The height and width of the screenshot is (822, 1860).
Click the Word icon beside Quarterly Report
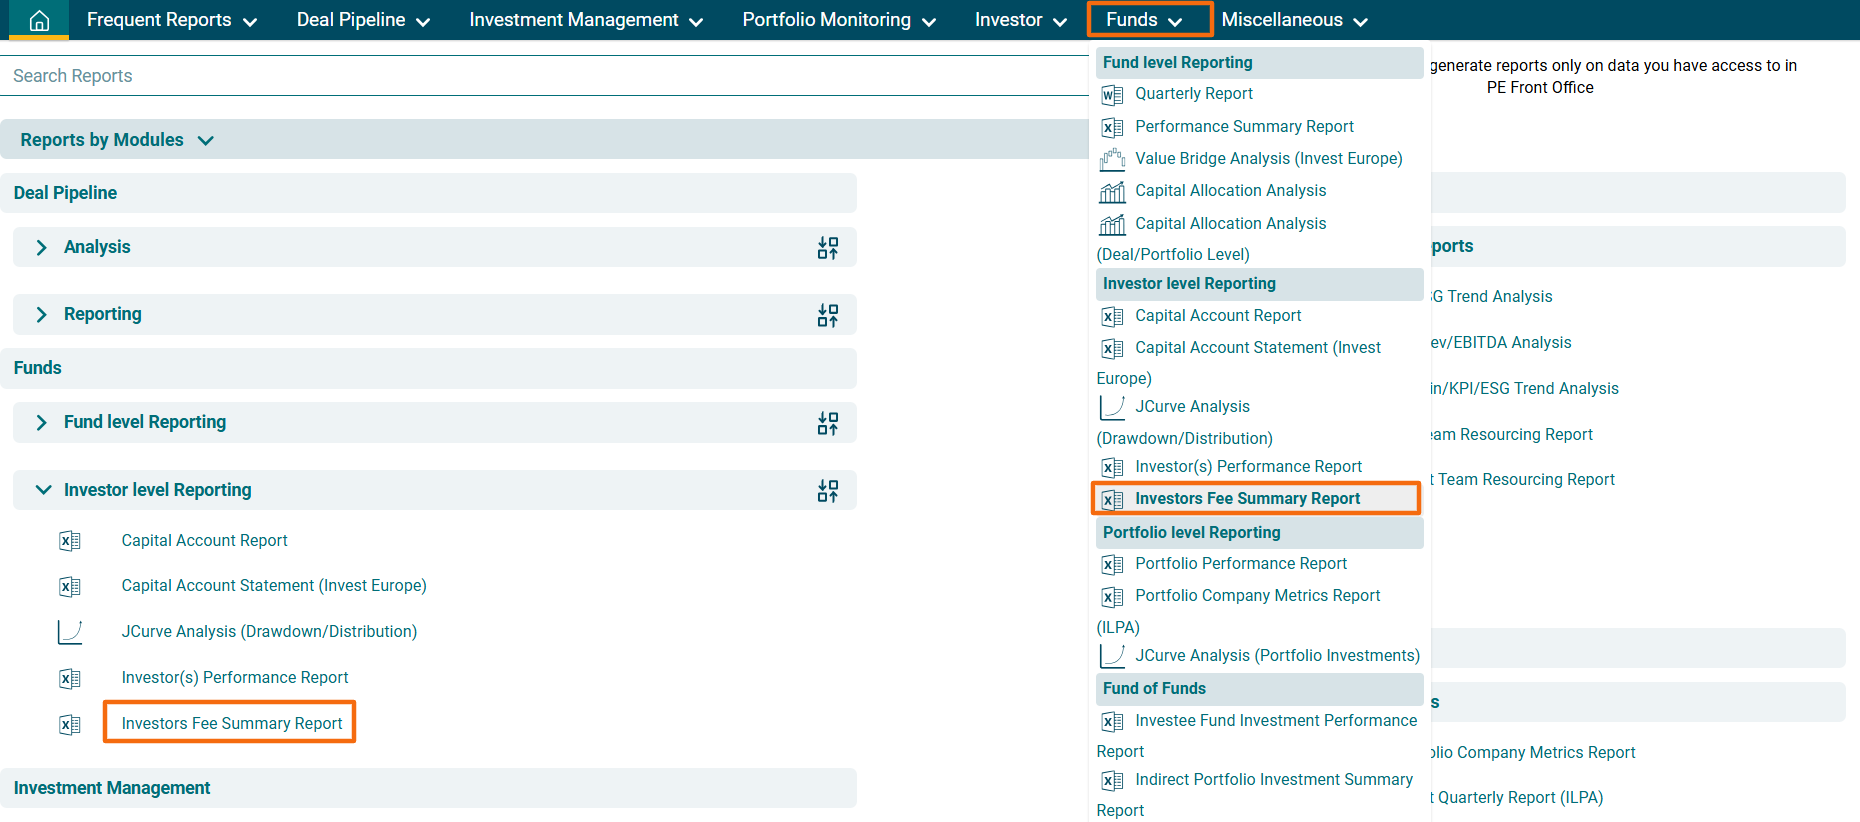[x=1112, y=95]
